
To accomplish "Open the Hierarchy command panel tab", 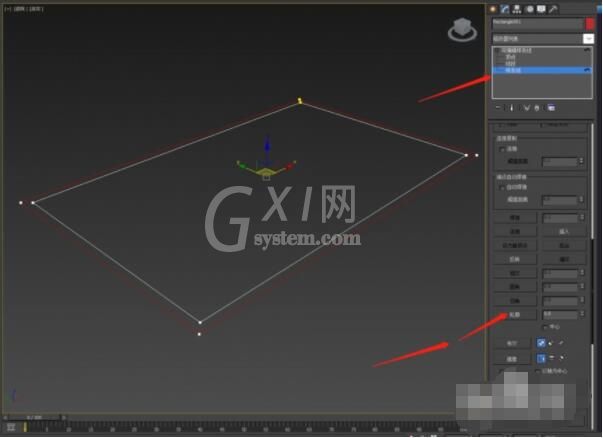I will click(x=517, y=9).
